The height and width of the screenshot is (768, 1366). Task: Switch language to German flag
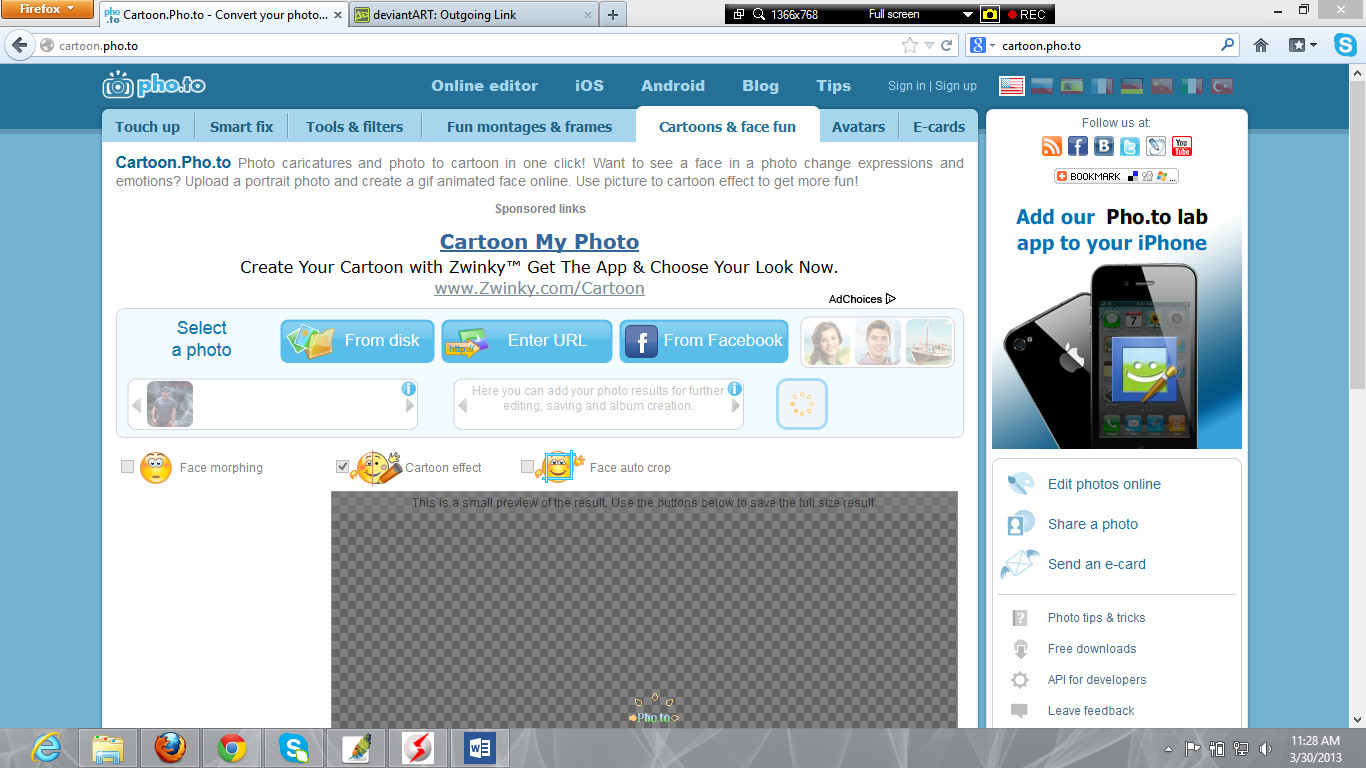pyautogui.click(x=1132, y=86)
